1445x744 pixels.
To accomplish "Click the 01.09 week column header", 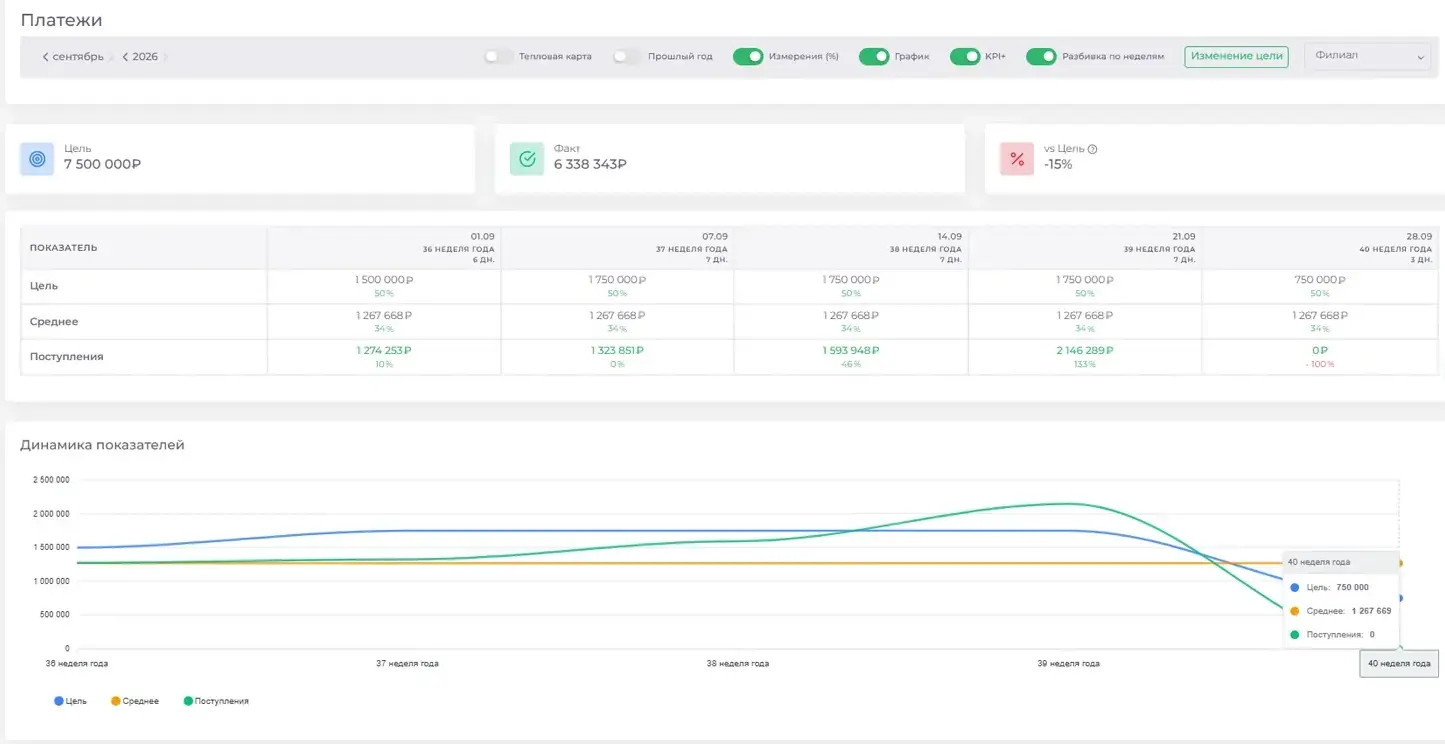I will (x=384, y=248).
